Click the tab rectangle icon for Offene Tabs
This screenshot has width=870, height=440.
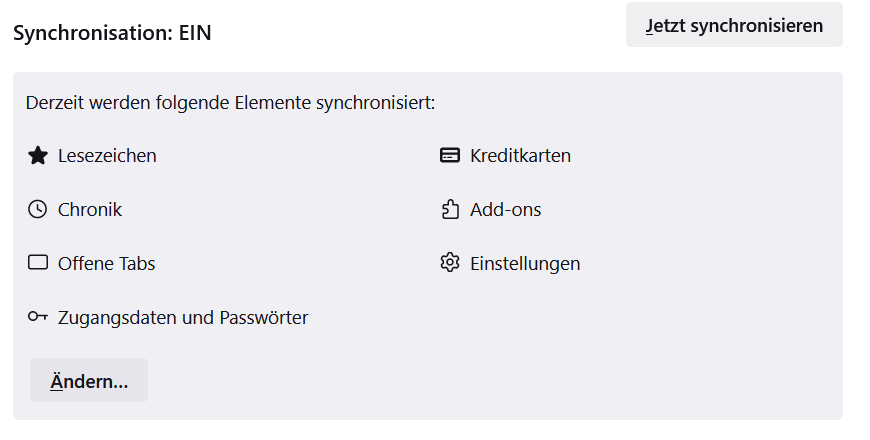pyautogui.click(x=38, y=264)
